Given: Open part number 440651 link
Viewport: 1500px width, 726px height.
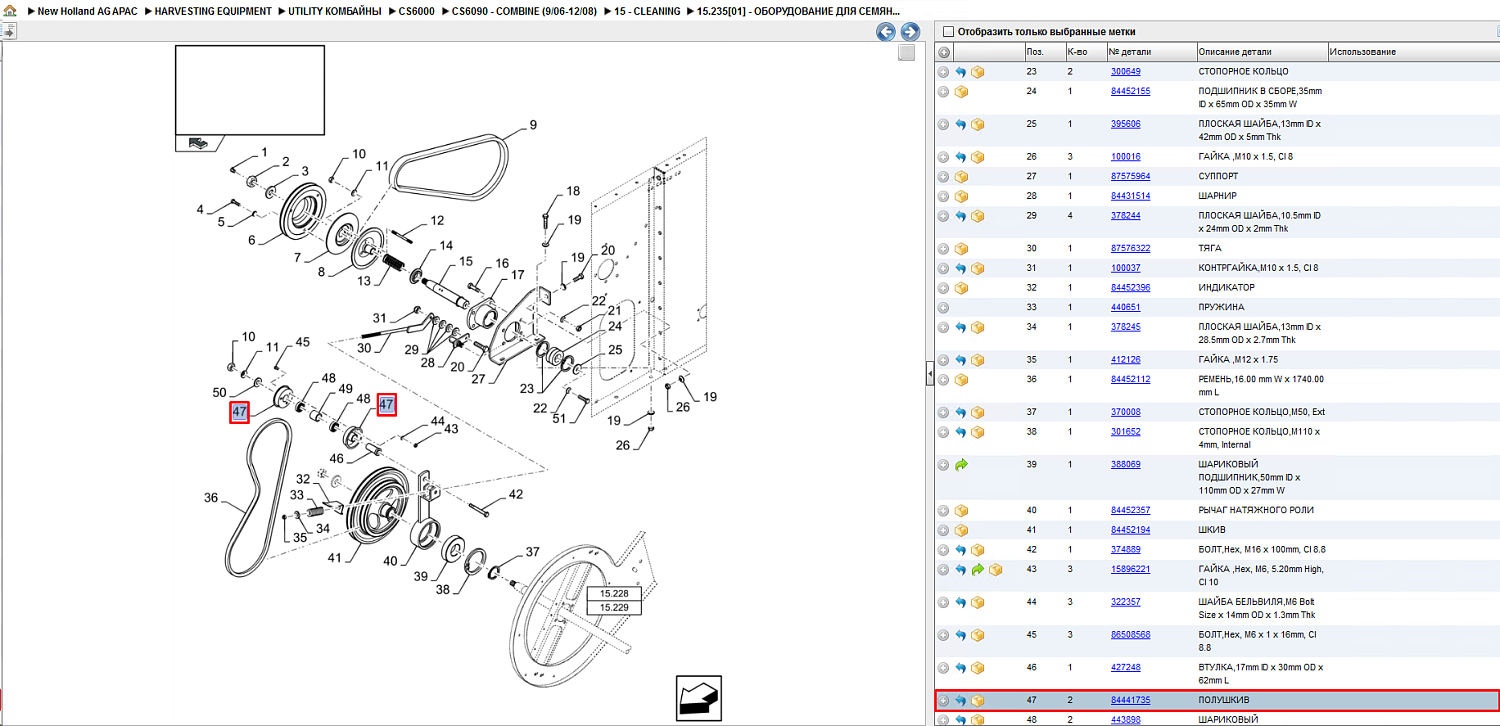Looking at the screenshot, I should pos(1125,307).
